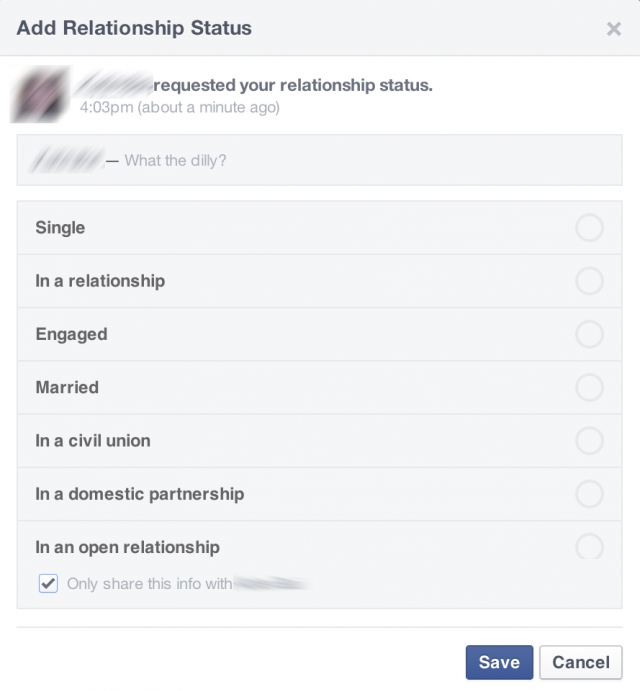Choose In a domestic partnership radio button
Screen dimensions: 640x691
(589, 494)
